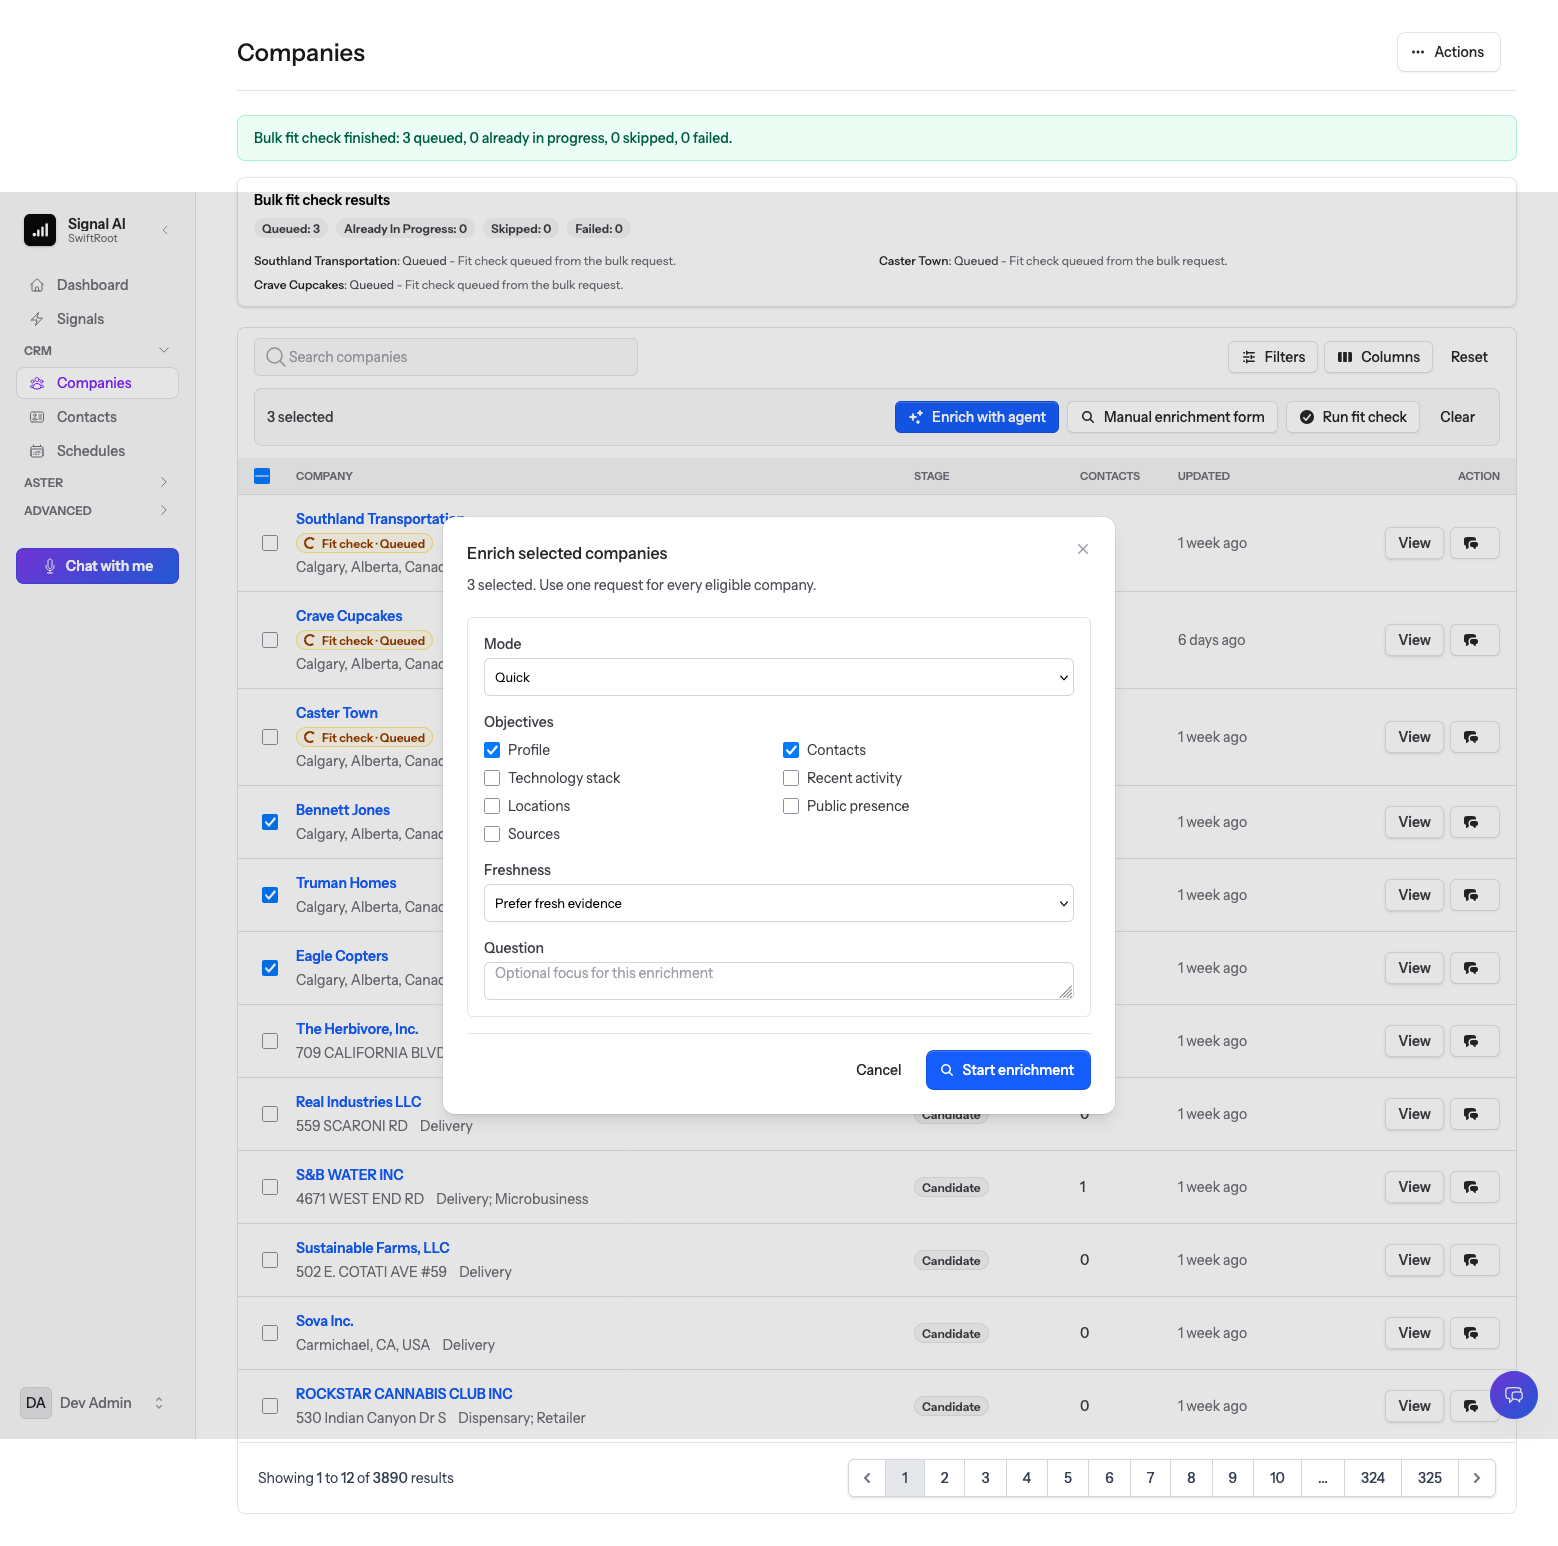
Task: Open the Columns chooser
Action: [1378, 357]
